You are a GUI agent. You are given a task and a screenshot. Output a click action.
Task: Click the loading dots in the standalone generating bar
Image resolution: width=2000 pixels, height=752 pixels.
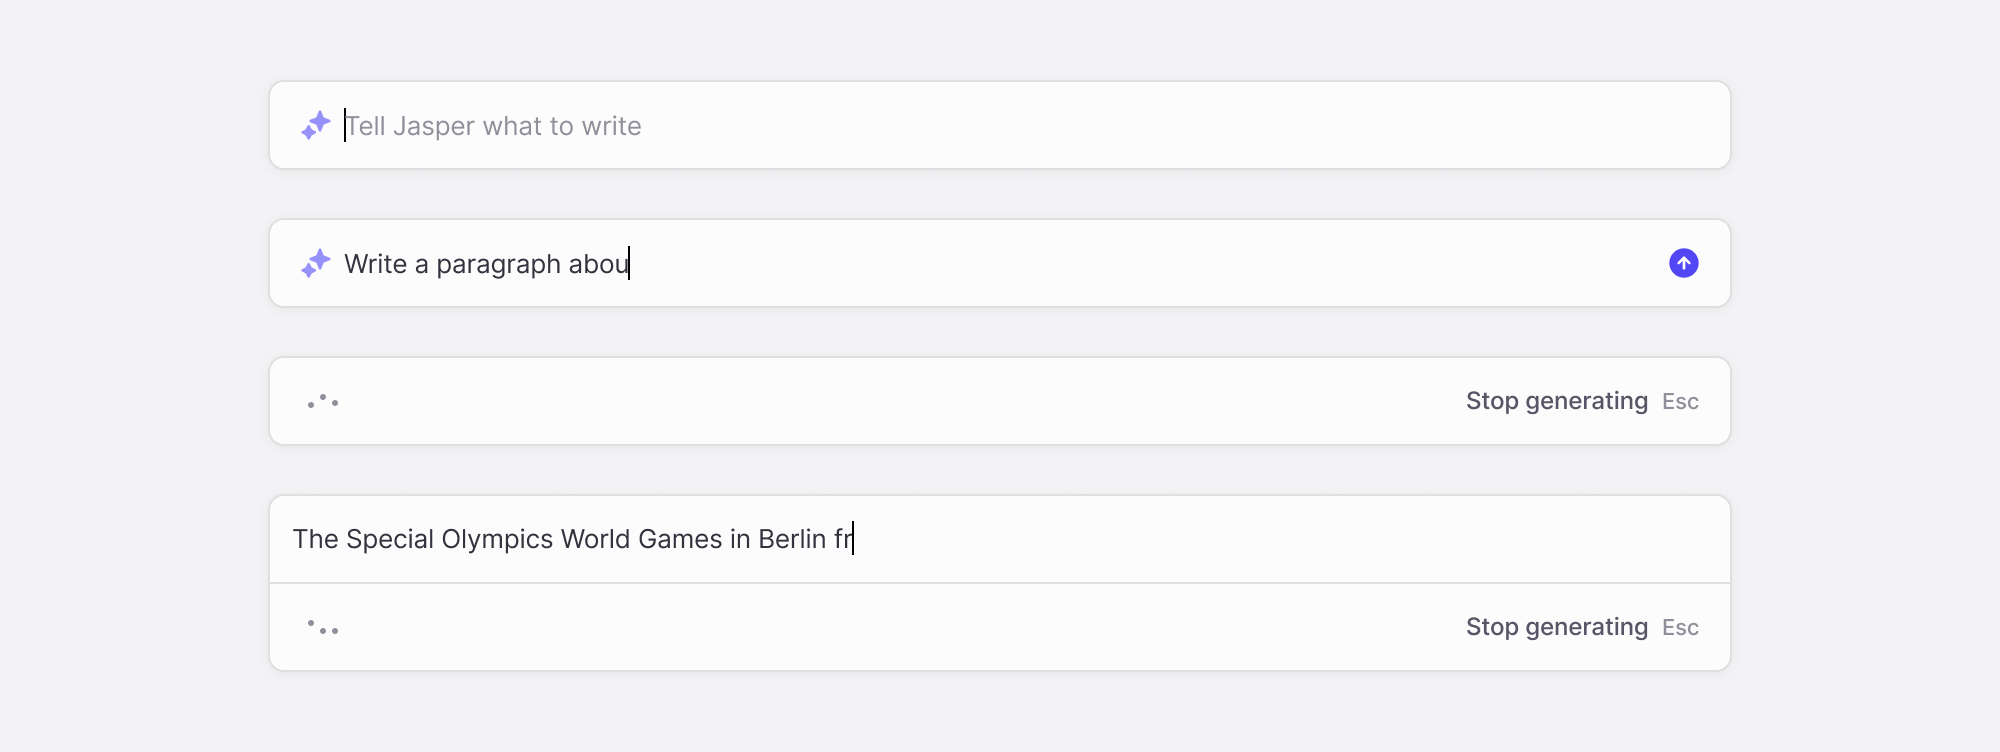[323, 401]
